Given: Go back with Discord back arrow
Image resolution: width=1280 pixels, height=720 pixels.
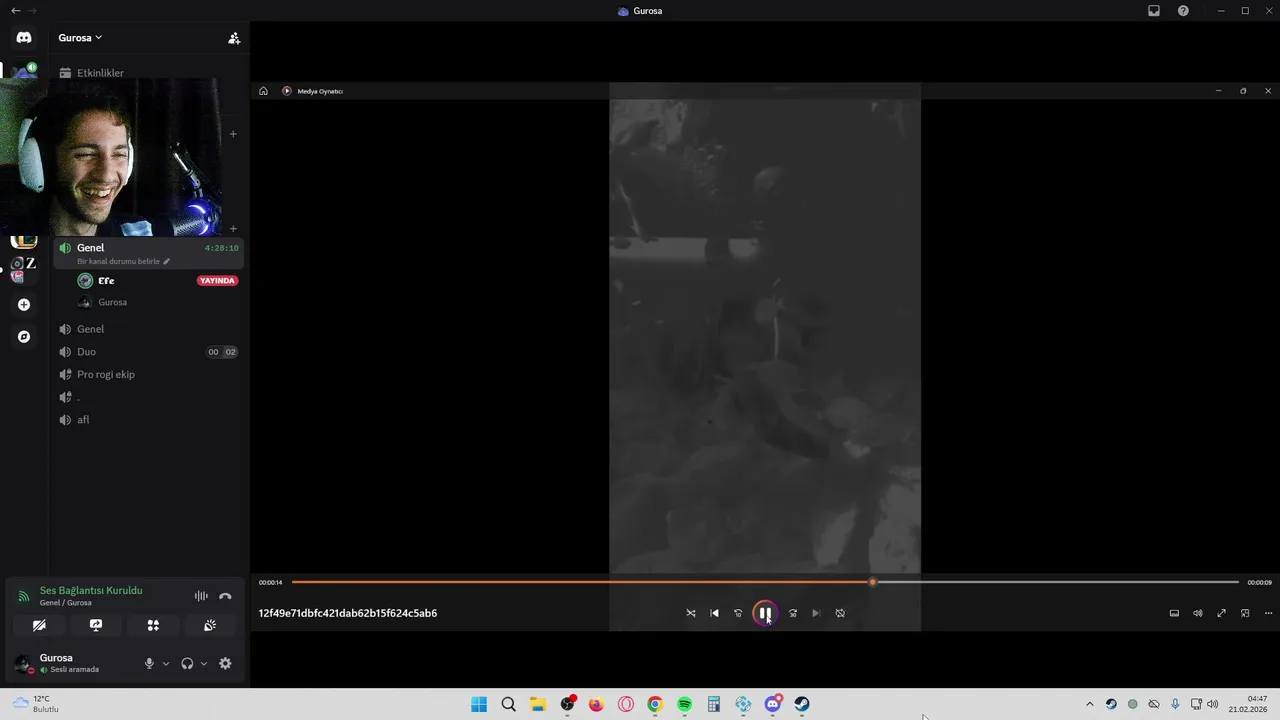Looking at the screenshot, I should click(x=15, y=11).
